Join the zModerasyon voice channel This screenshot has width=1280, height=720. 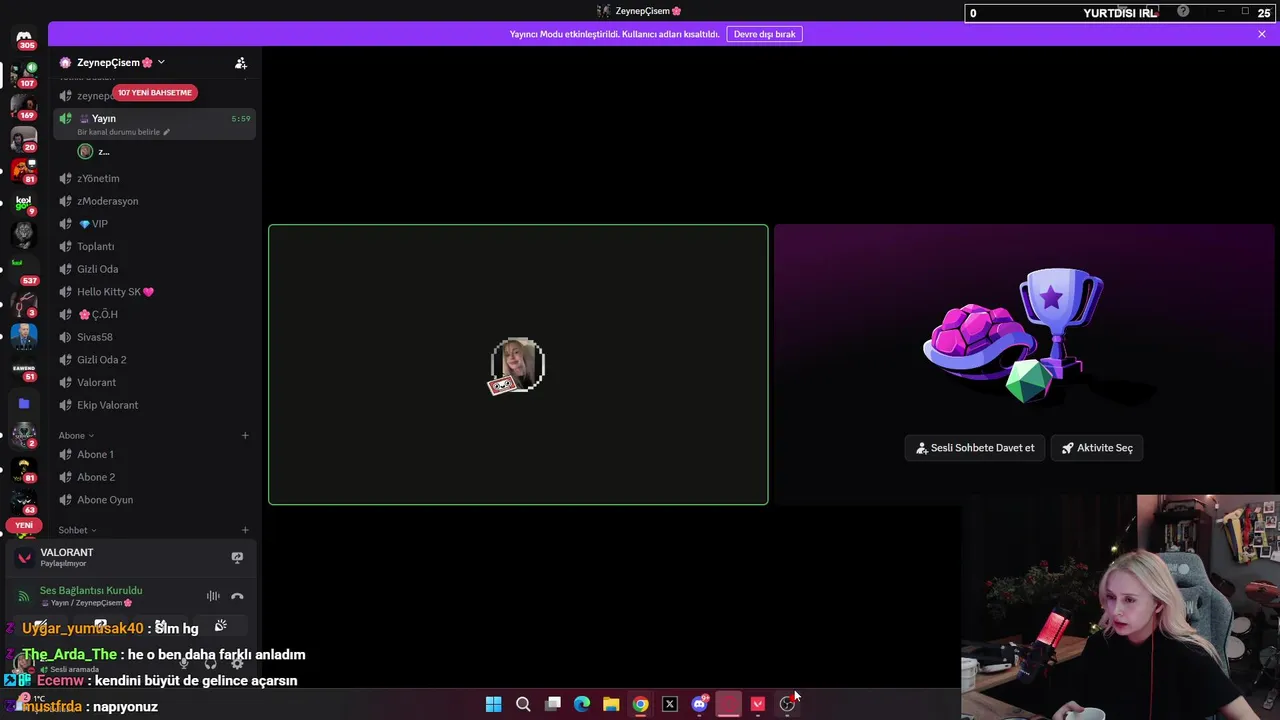click(x=153, y=201)
